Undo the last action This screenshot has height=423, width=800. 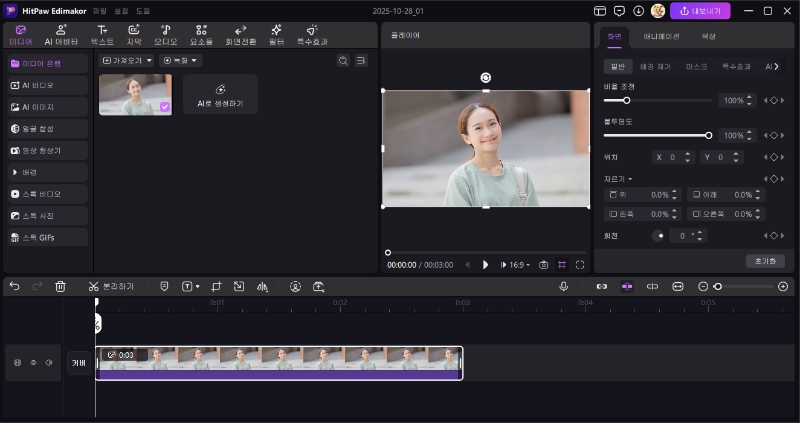click(x=14, y=286)
